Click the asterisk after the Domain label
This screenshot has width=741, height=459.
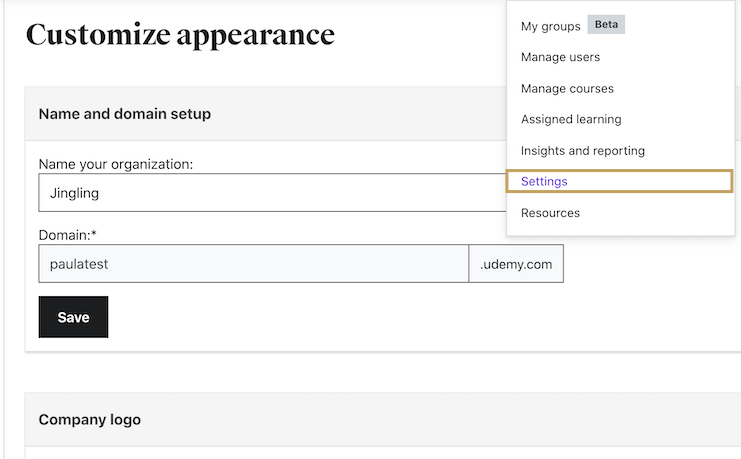[x=92, y=235]
